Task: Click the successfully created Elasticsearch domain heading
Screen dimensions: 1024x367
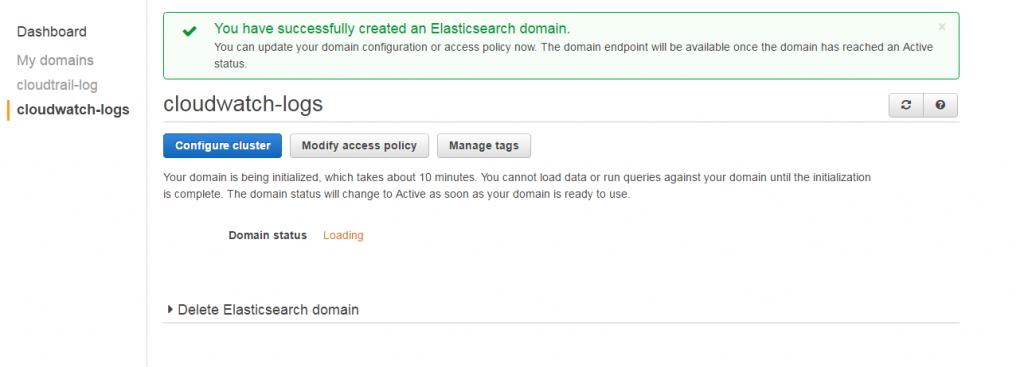Action: coord(392,29)
